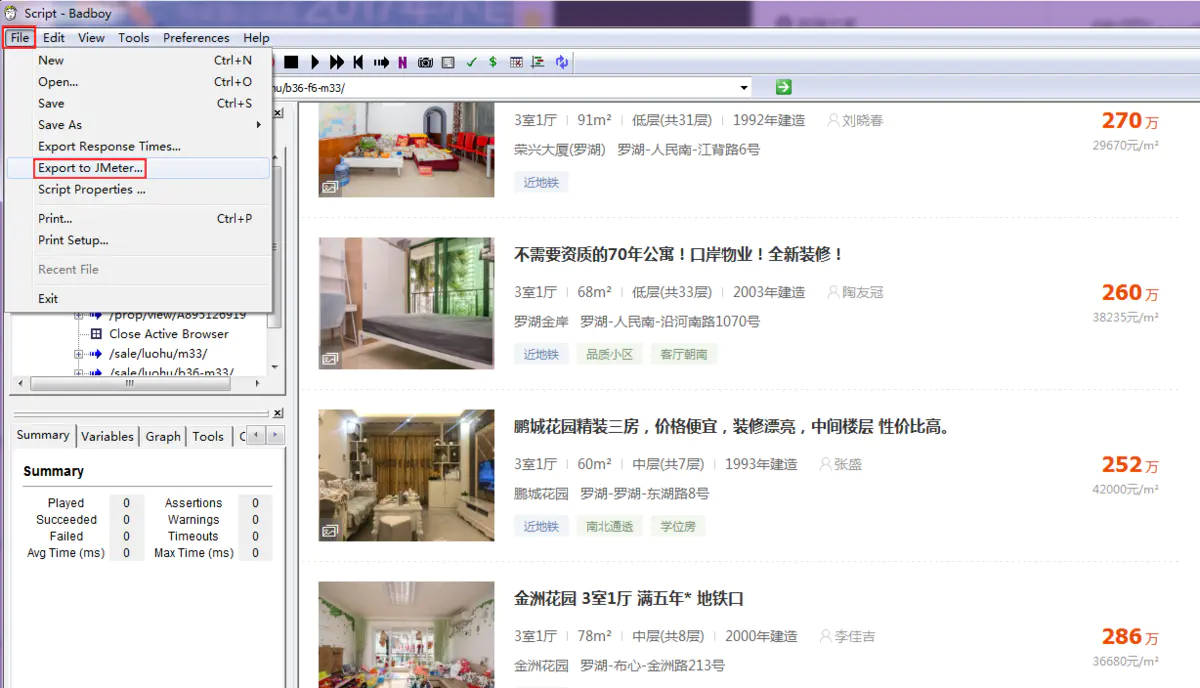Click the Play single step icon
This screenshot has height=688, width=1200.
coord(315,62)
